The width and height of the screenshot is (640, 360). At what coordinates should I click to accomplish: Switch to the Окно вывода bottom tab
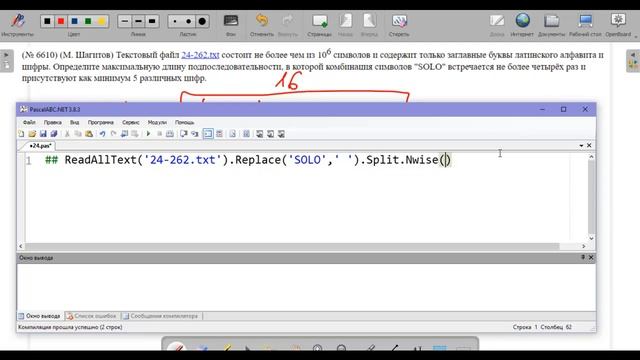(x=40, y=316)
